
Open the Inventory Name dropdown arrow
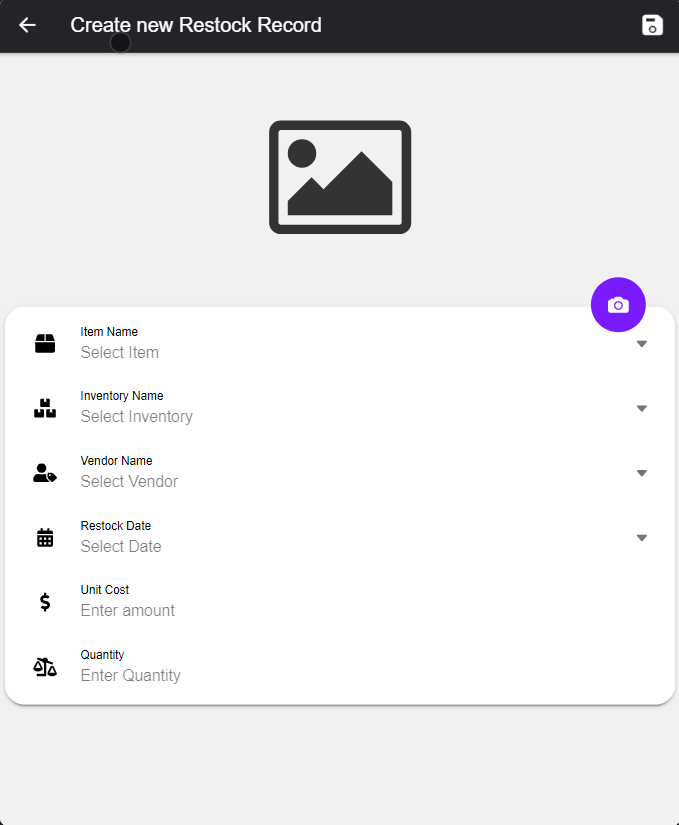tap(642, 408)
